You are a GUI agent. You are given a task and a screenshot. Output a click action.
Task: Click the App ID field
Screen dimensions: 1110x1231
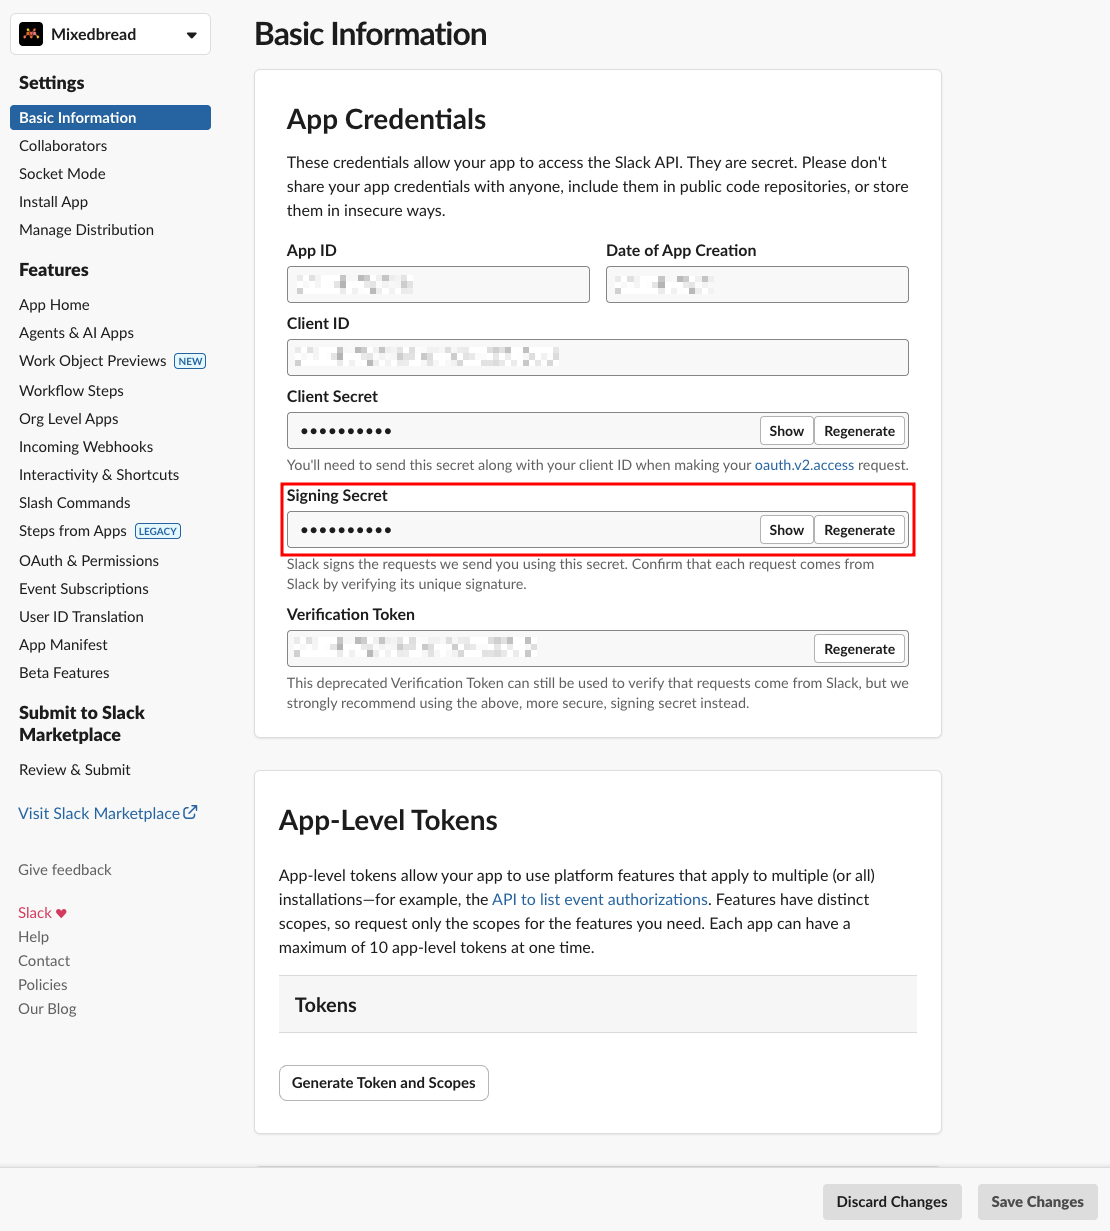pyautogui.click(x=438, y=284)
